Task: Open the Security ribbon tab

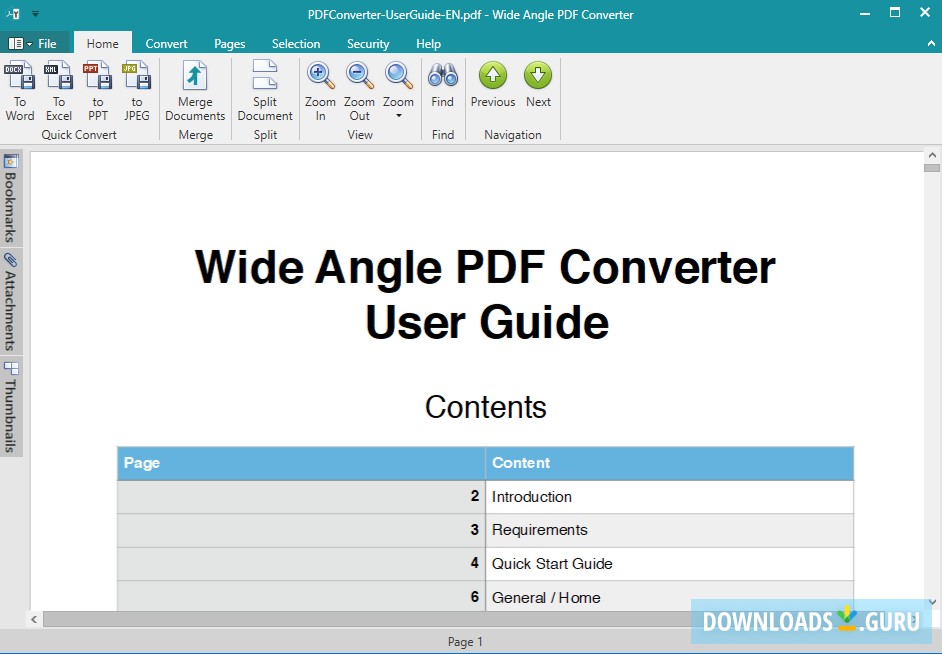Action: tap(367, 43)
